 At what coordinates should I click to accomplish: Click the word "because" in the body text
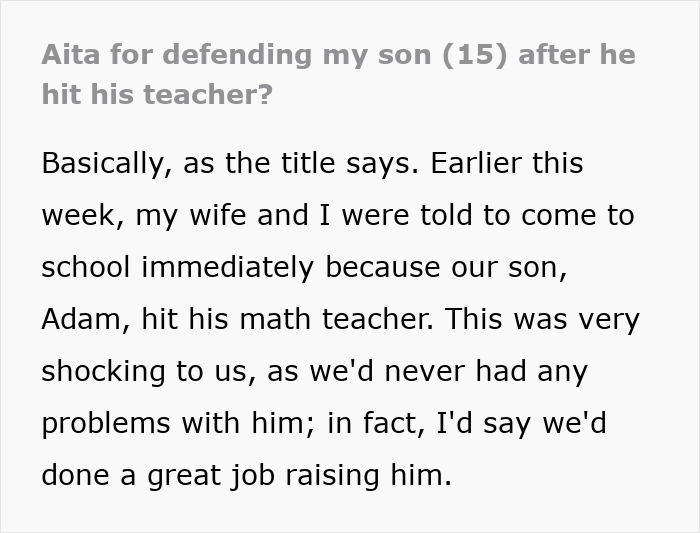[x=383, y=267]
